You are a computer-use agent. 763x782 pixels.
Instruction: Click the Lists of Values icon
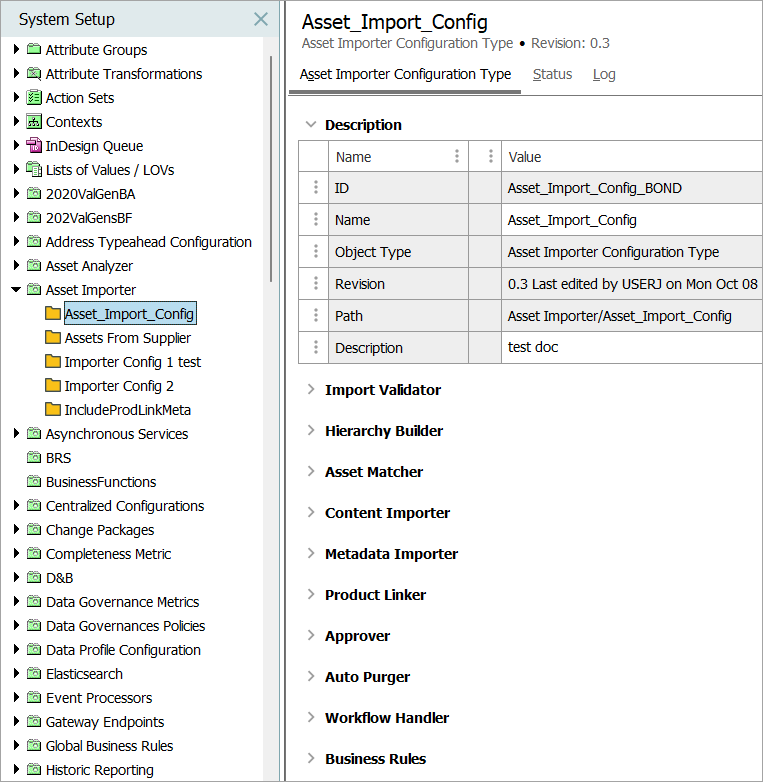[34, 170]
